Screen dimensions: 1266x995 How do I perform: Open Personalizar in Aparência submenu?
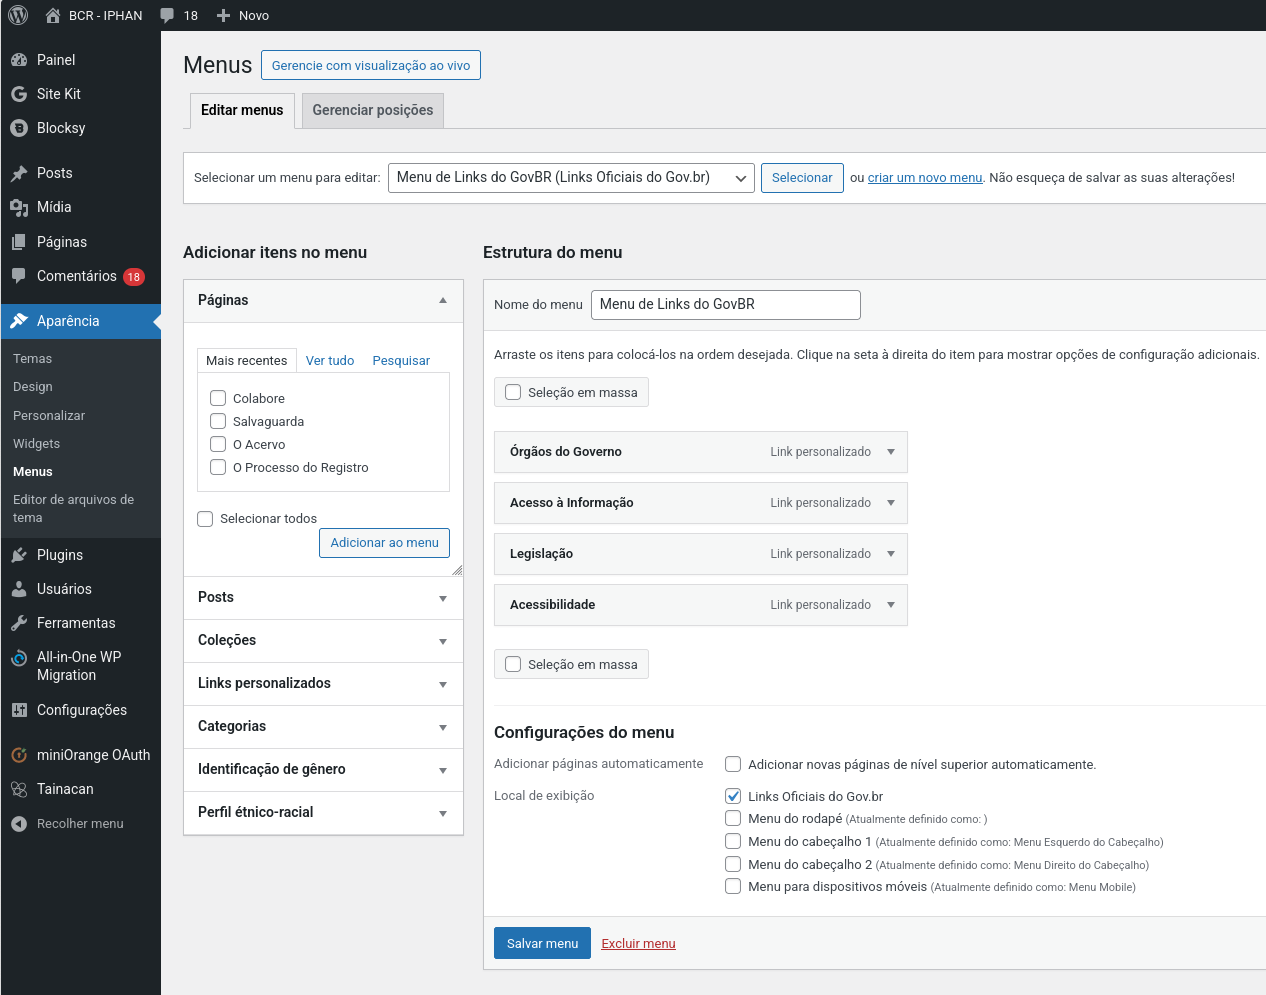49,416
